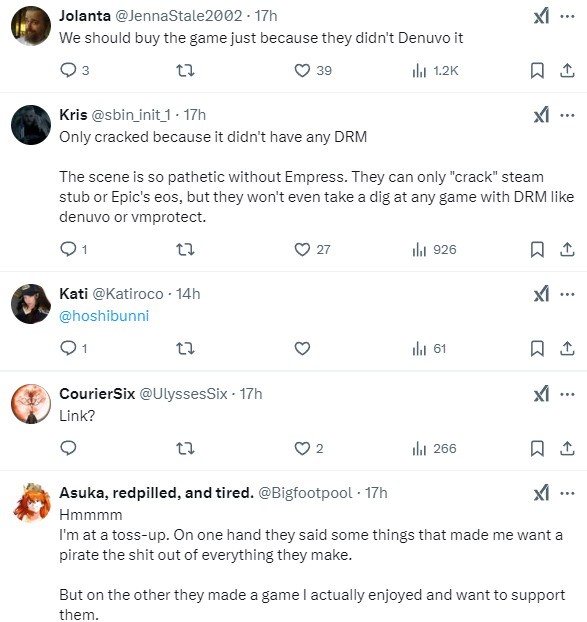
Task: Reply to CourierSix's Link? tweet
Action: click(68, 448)
